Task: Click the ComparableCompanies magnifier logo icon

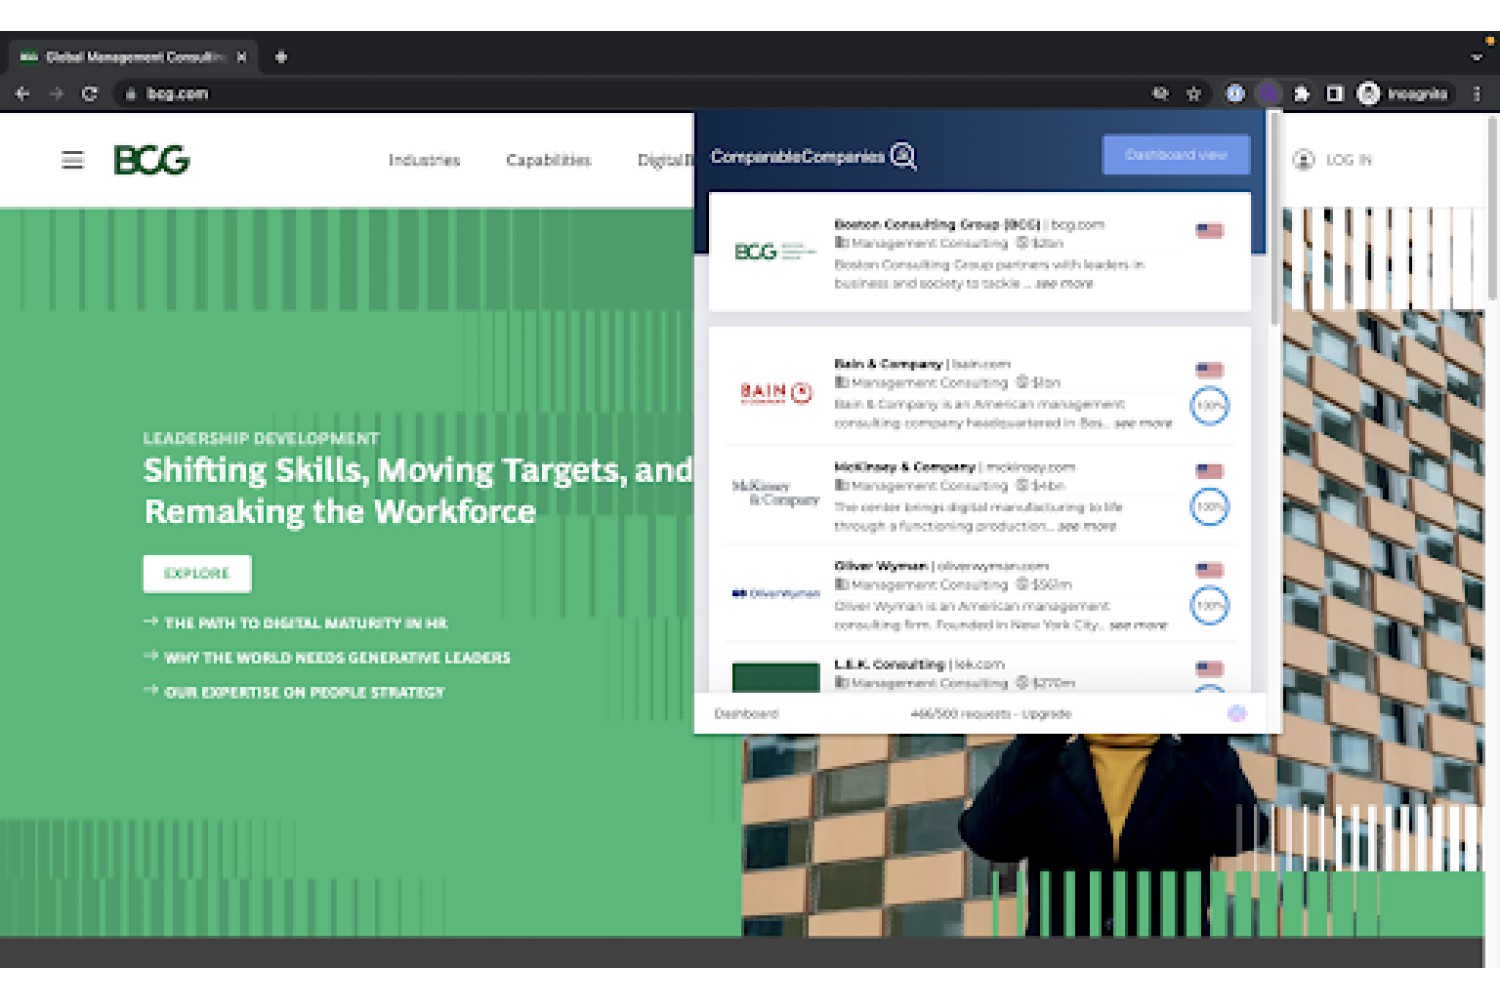Action: (903, 156)
